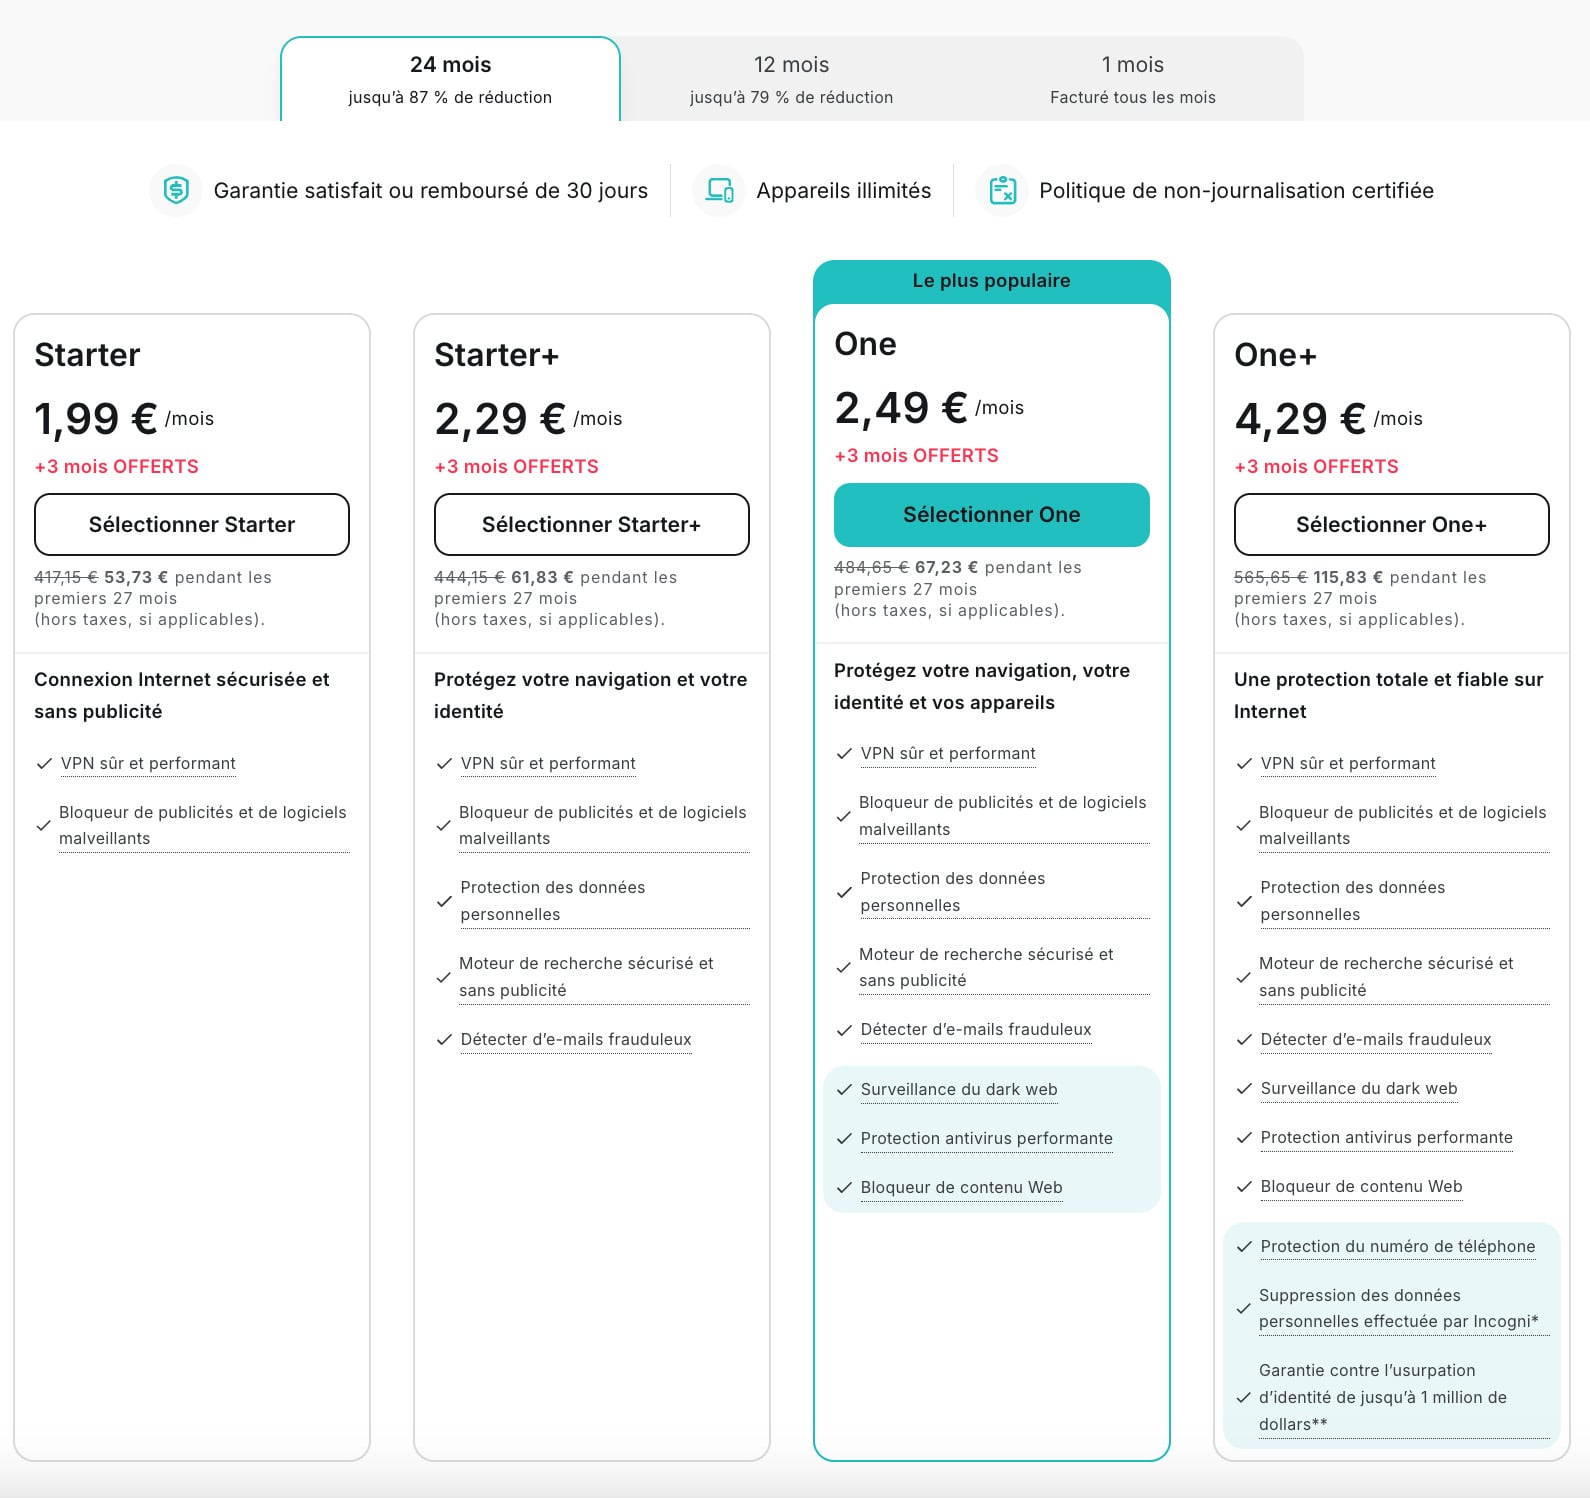The height and width of the screenshot is (1498, 1590).
Task: Click the checkmark beside Surveillance du dark web
Action: point(843,1089)
